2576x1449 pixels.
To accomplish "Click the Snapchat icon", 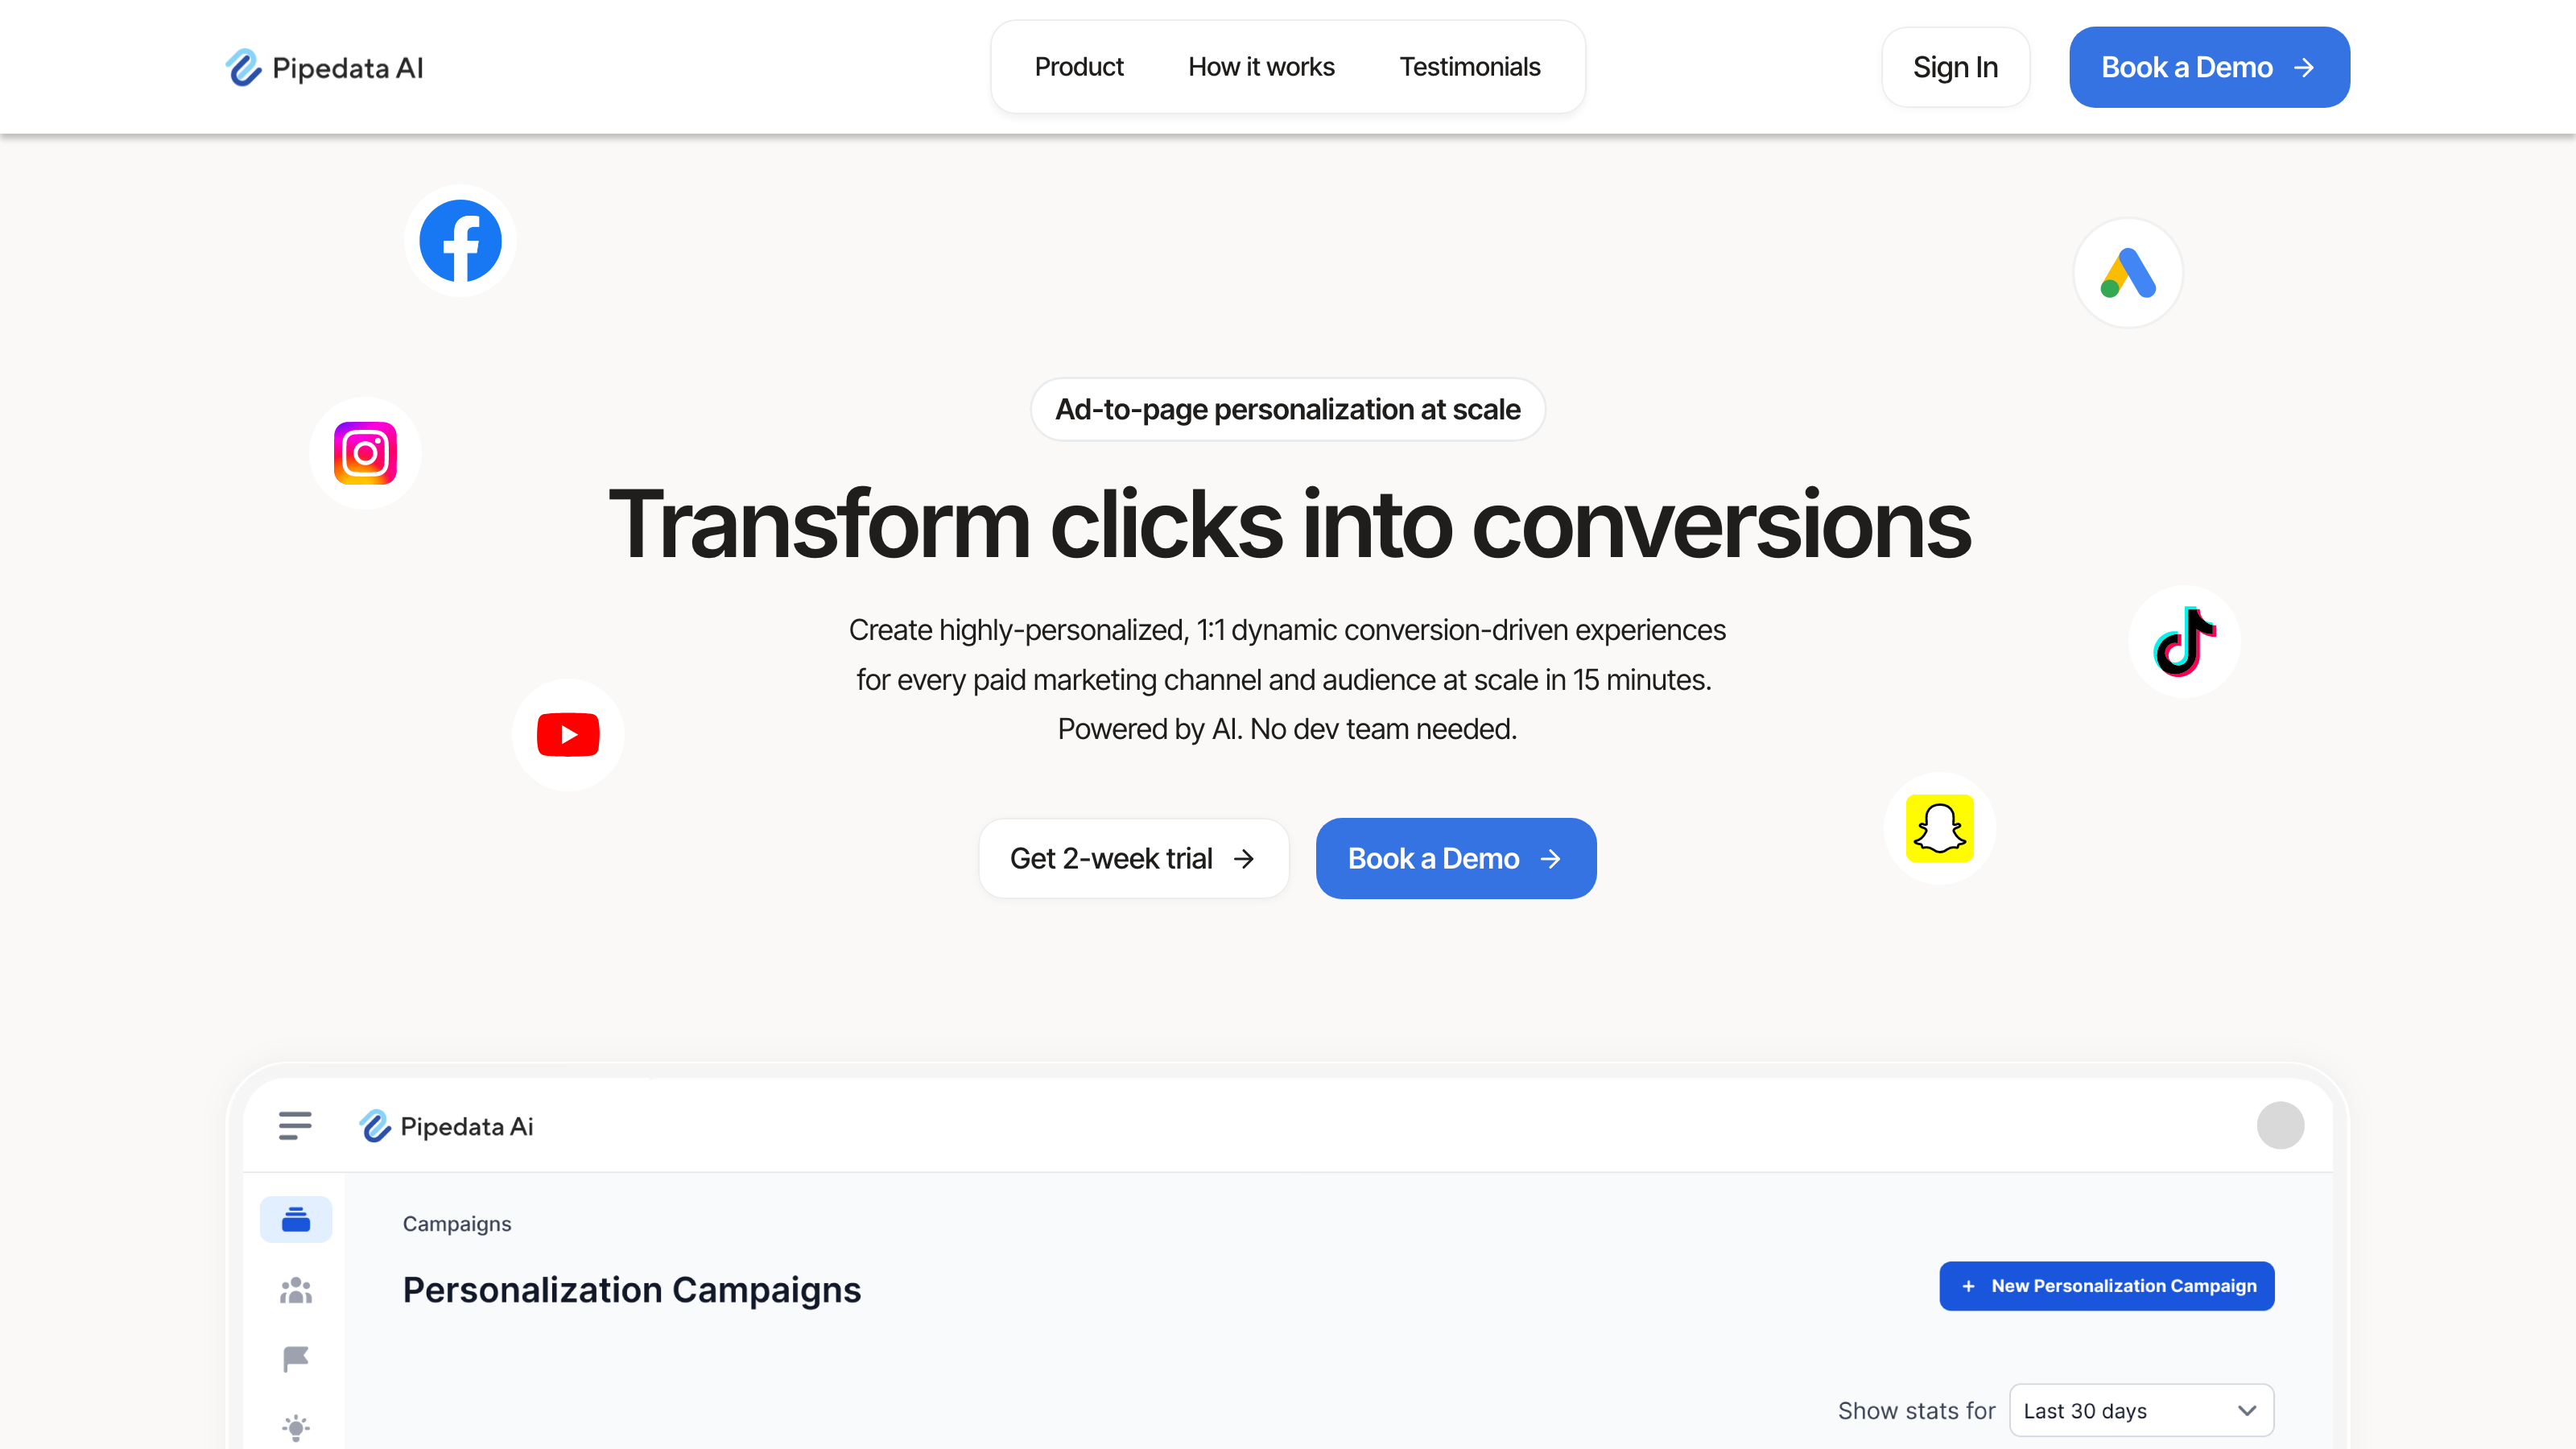I will (1939, 830).
